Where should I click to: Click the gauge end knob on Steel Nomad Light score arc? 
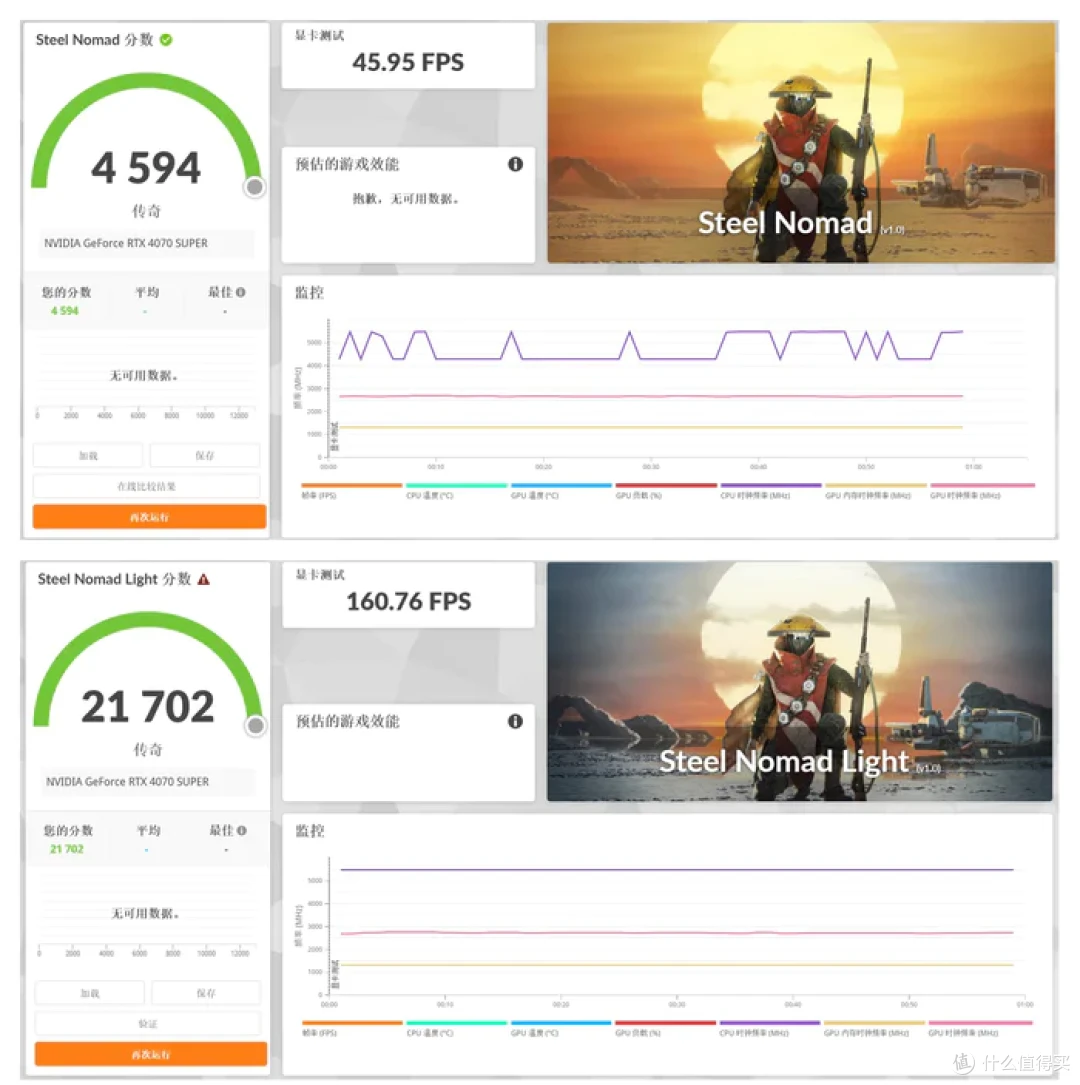pos(256,725)
